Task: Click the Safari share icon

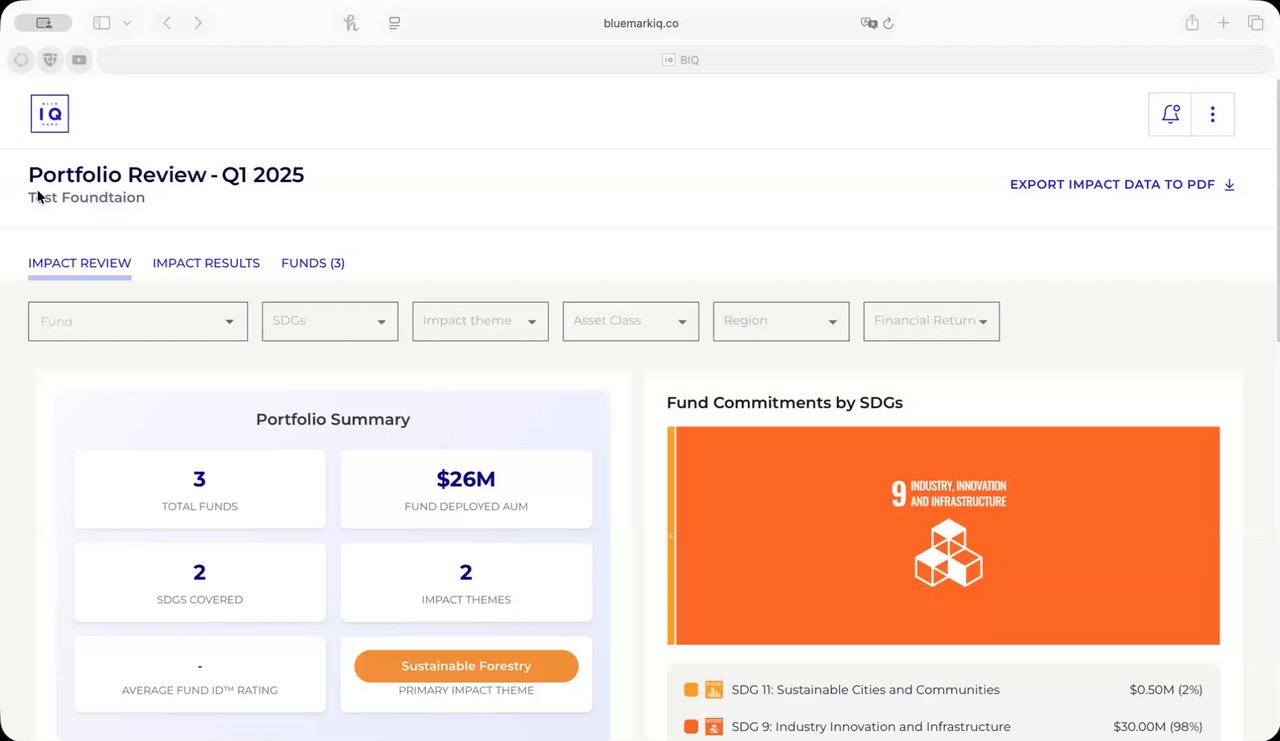Action: [1192, 23]
